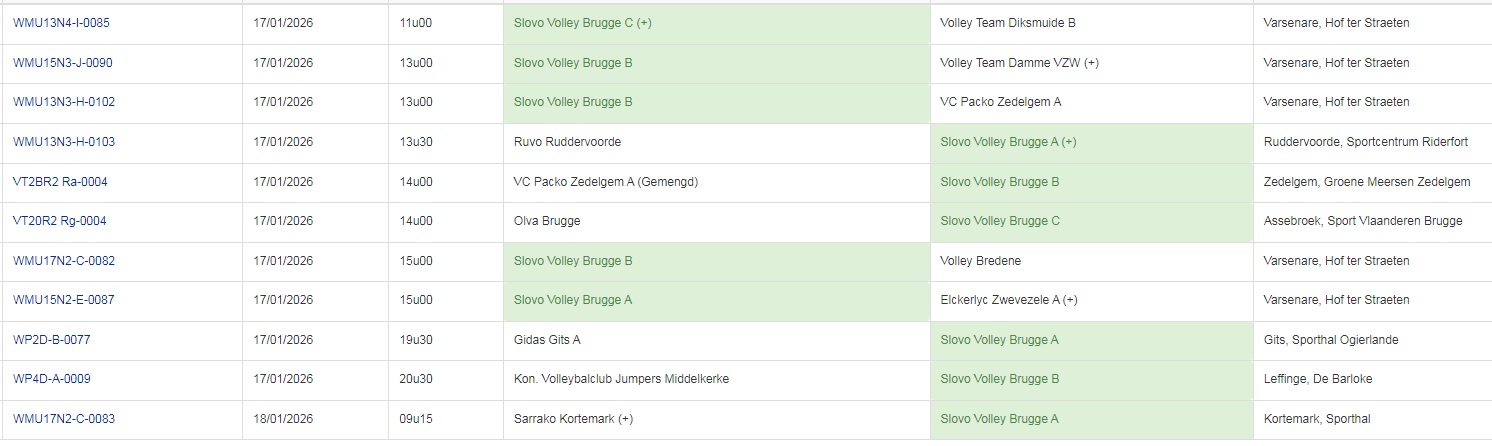Open match link WP2D-B-0077
This screenshot has height=446, width=1492.
point(52,340)
